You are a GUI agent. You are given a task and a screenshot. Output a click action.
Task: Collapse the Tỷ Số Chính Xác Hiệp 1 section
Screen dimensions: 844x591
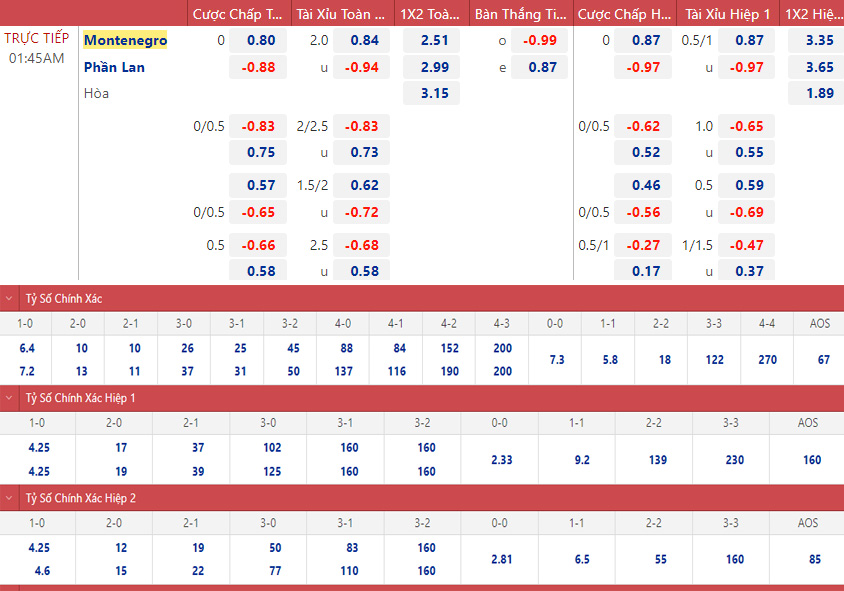point(10,398)
